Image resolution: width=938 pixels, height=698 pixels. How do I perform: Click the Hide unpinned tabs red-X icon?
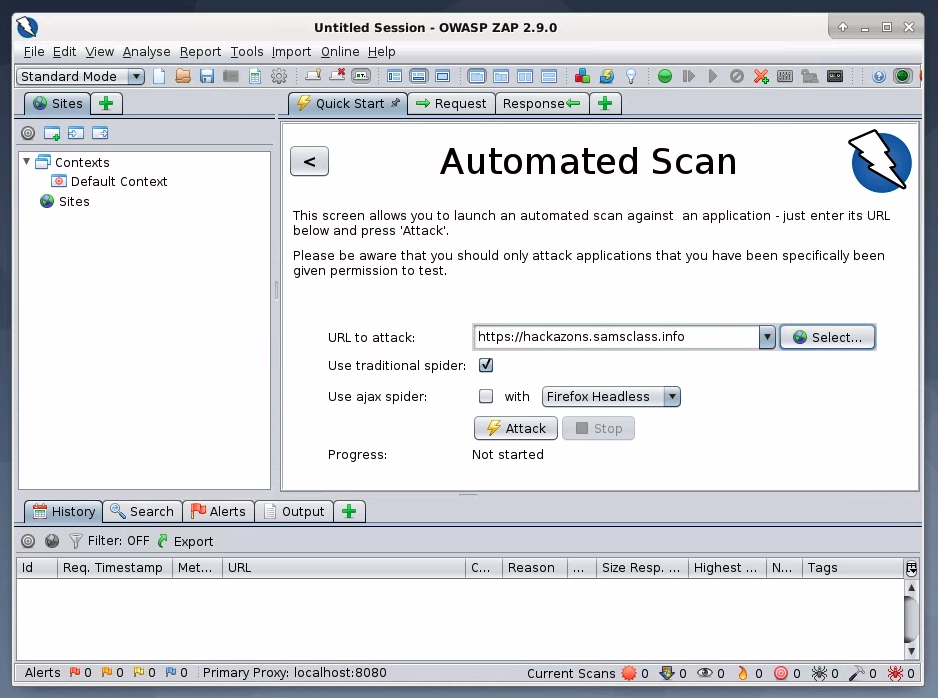[337, 76]
